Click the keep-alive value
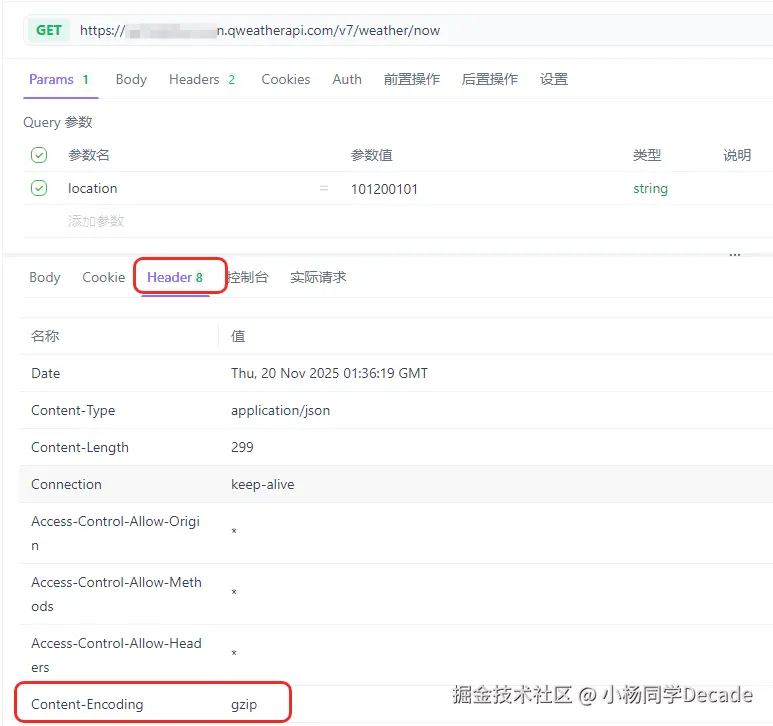This screenshot has width=773, height=726. click(x=262, y=484)
